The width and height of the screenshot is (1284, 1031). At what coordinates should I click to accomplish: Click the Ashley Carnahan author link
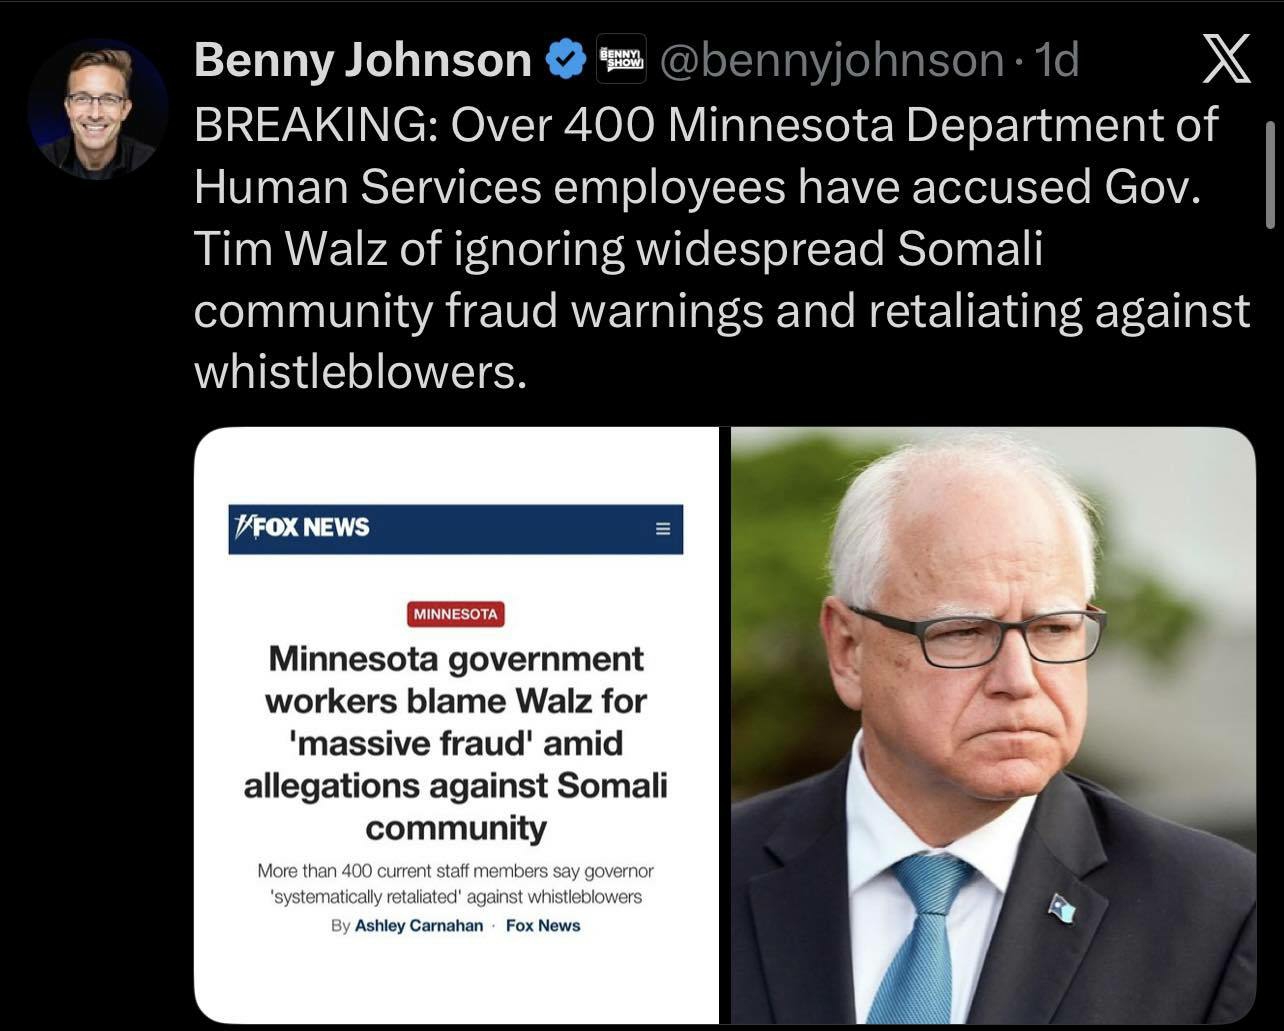tap(419, 925)
